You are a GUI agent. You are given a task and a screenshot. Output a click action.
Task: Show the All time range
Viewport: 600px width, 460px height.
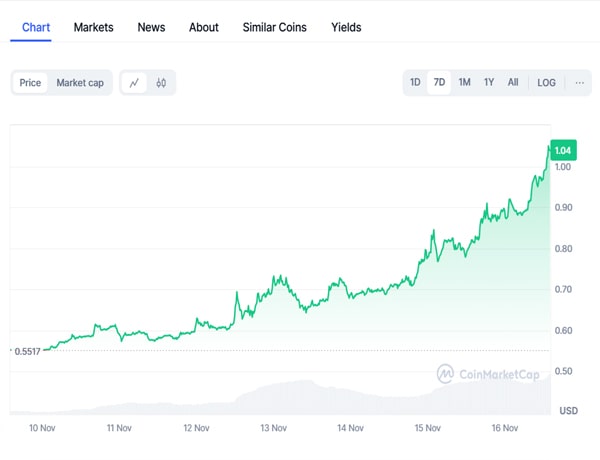513,82
